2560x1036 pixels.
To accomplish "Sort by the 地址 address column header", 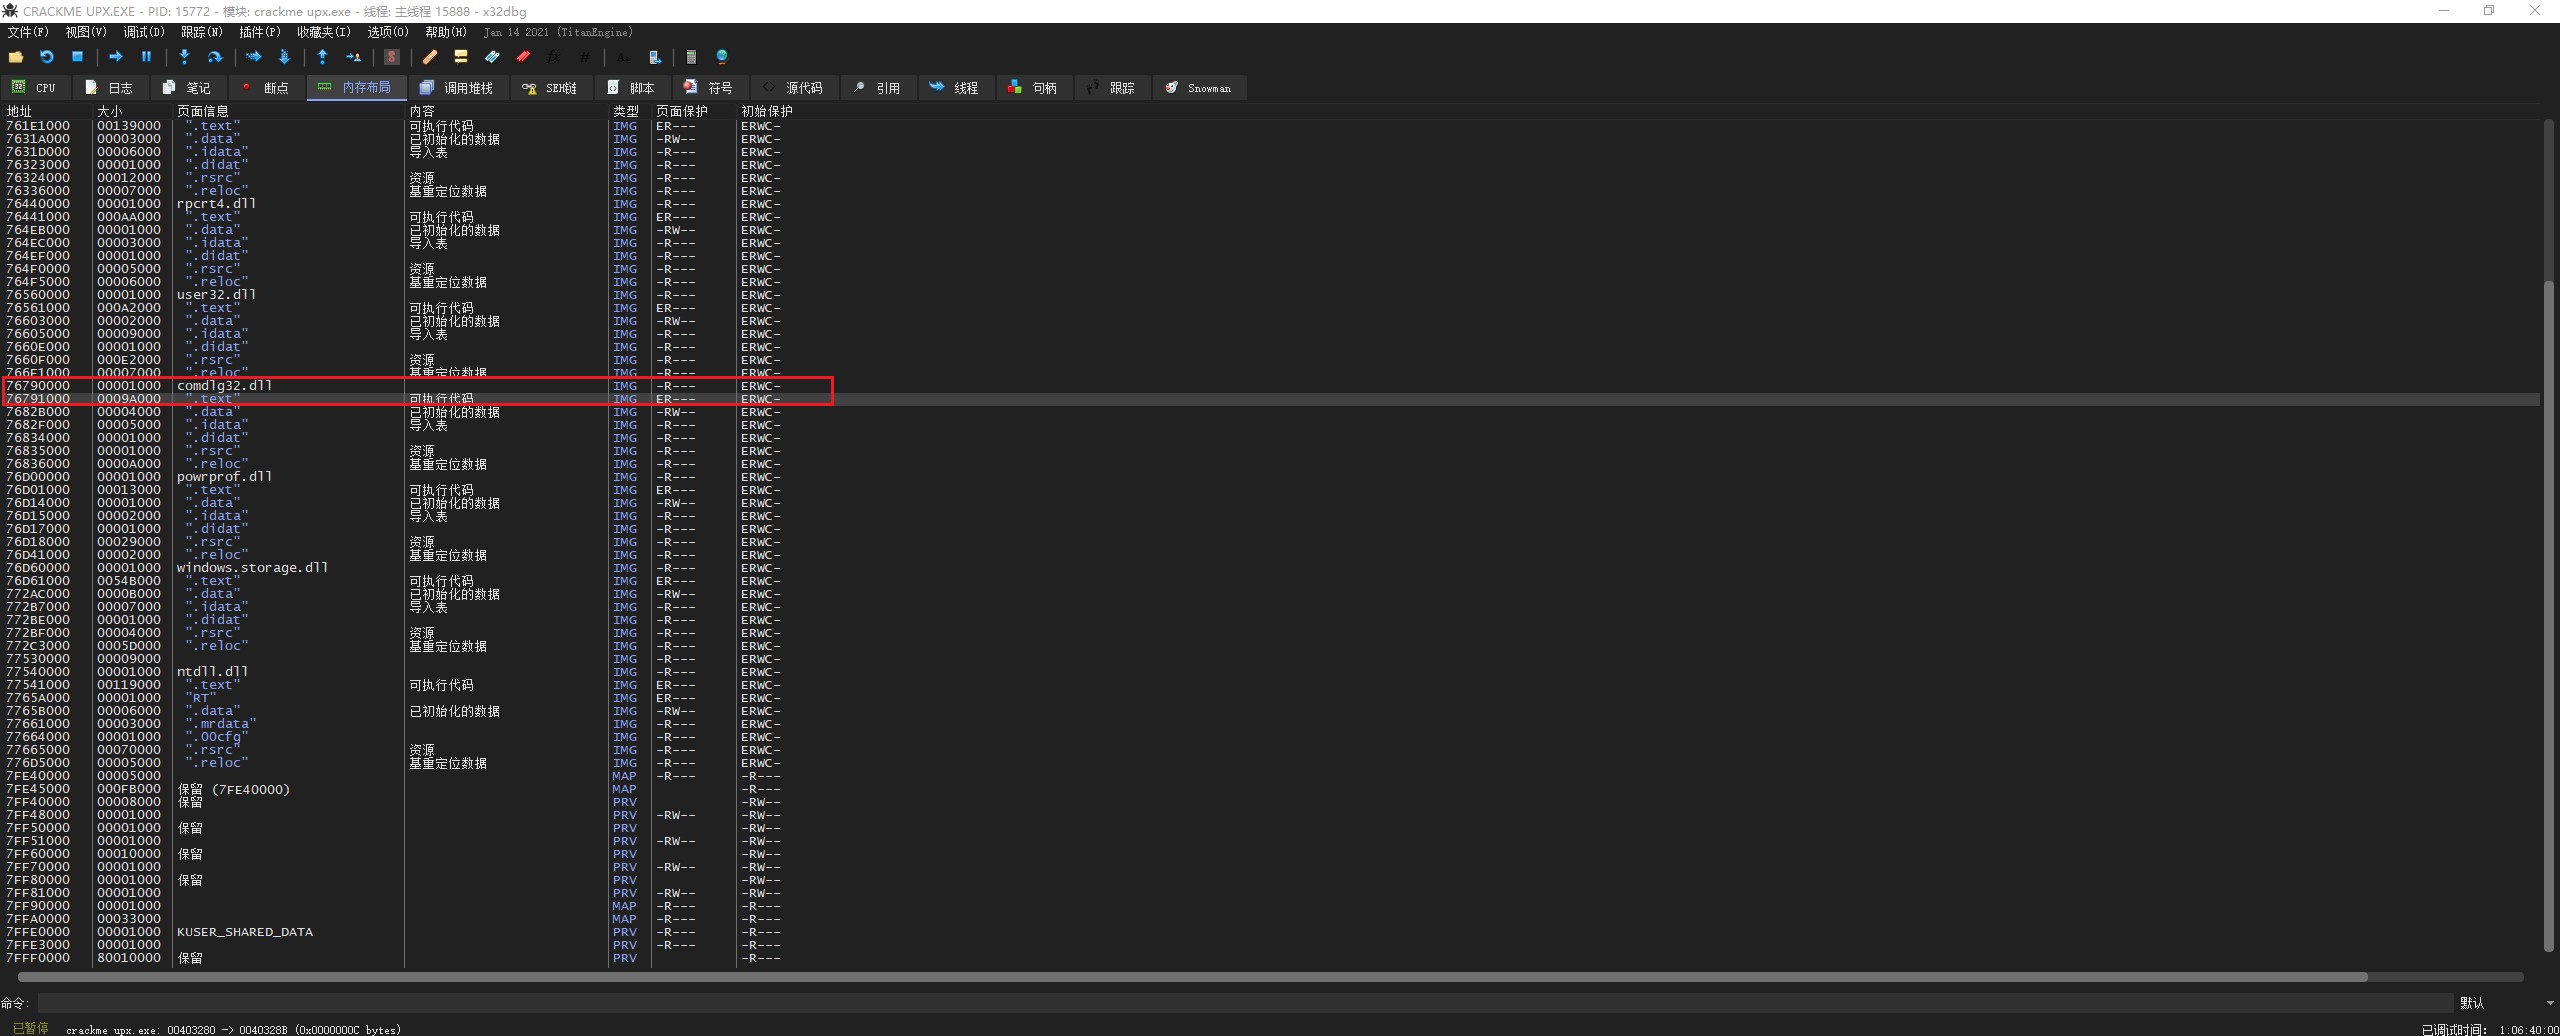I will (x=47, y=111).
